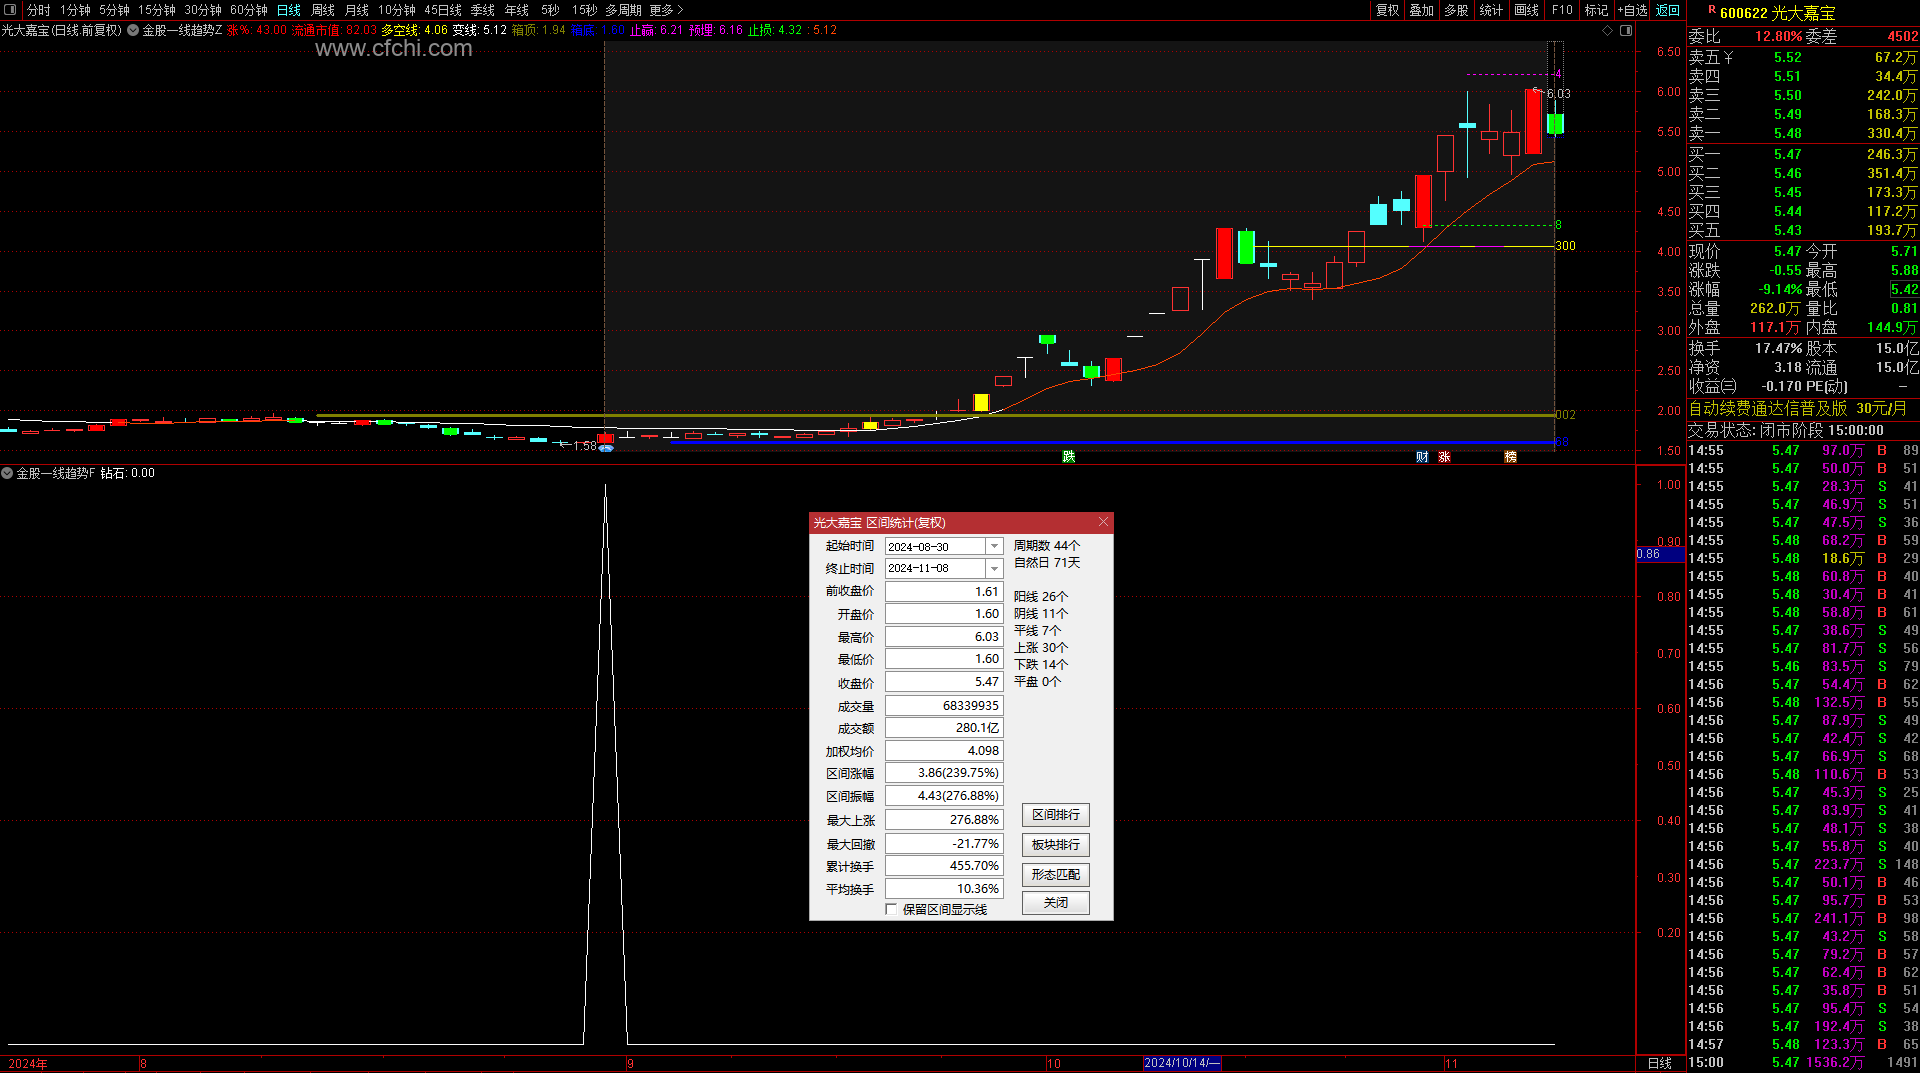Select the 45日线 period tab

(x=443, y=10)
